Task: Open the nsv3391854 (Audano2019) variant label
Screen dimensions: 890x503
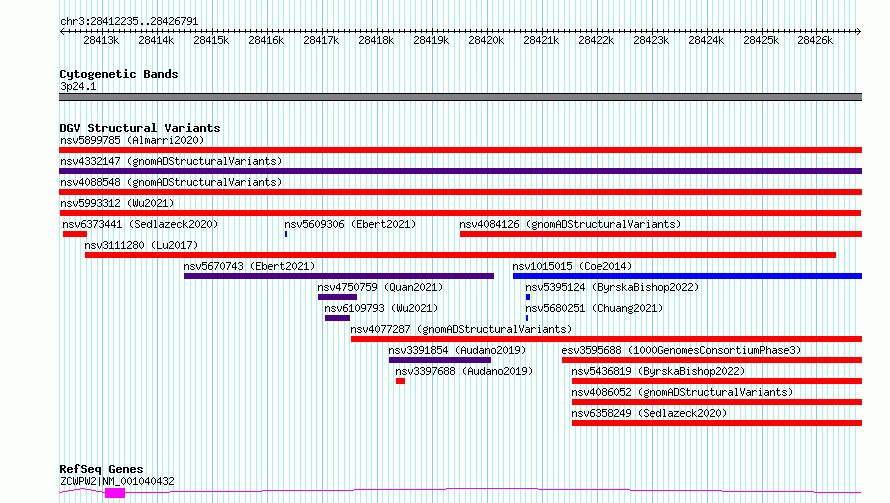Action: (457, 350)
